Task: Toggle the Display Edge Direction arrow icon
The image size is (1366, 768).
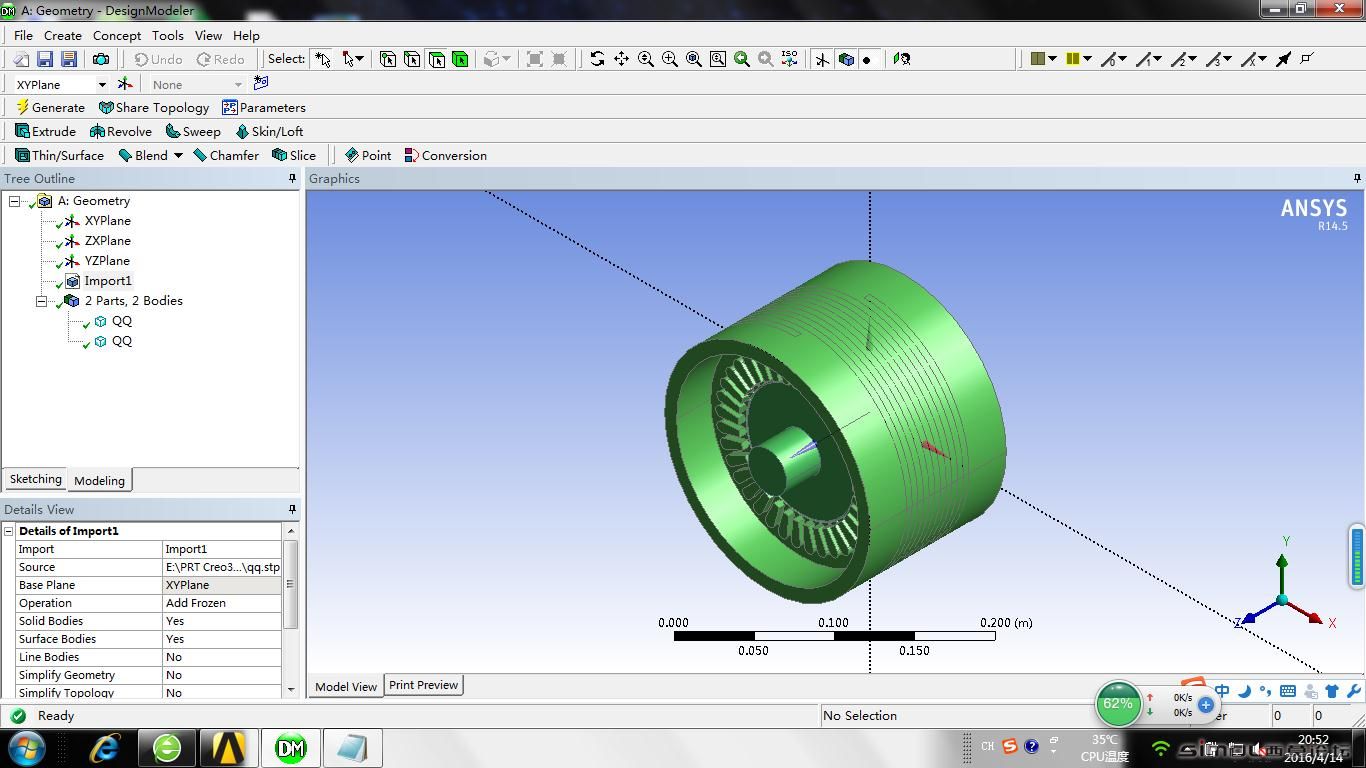Action: pyautogui.click(x=1284, y=59)
